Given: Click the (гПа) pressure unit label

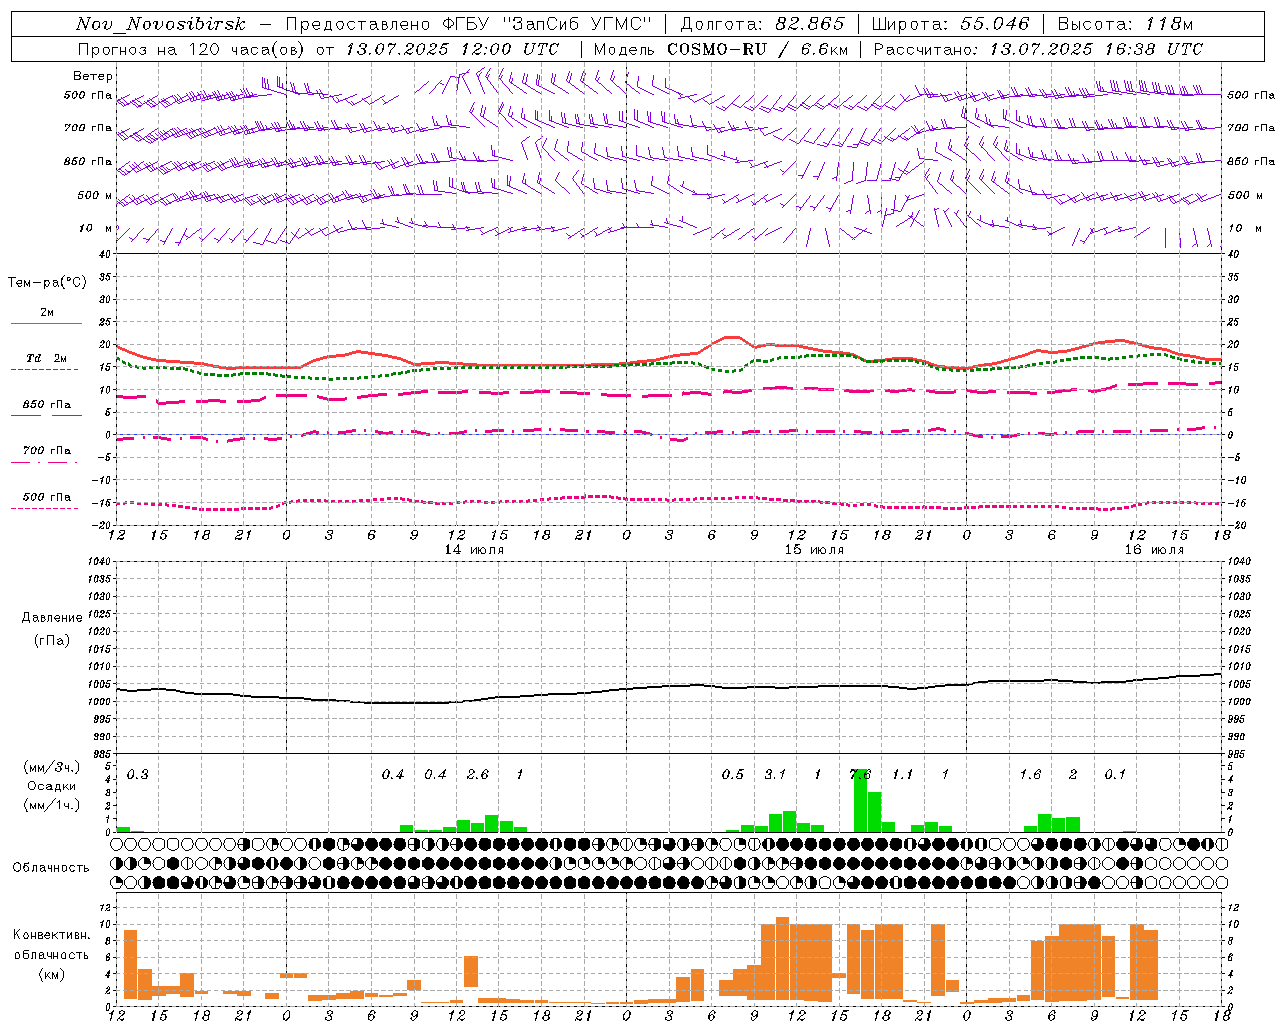Looking at the screenshot, I should pyautogui.click(x=52, y=640).
